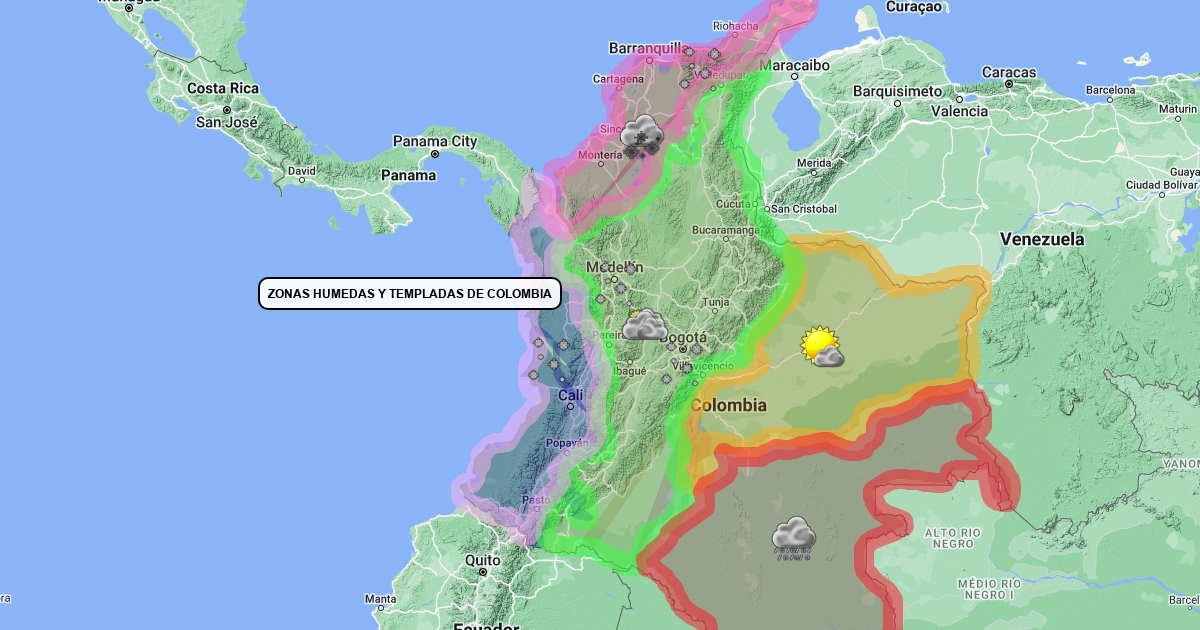
Task: Select the Riohacha label
Action: pos(735,26)
